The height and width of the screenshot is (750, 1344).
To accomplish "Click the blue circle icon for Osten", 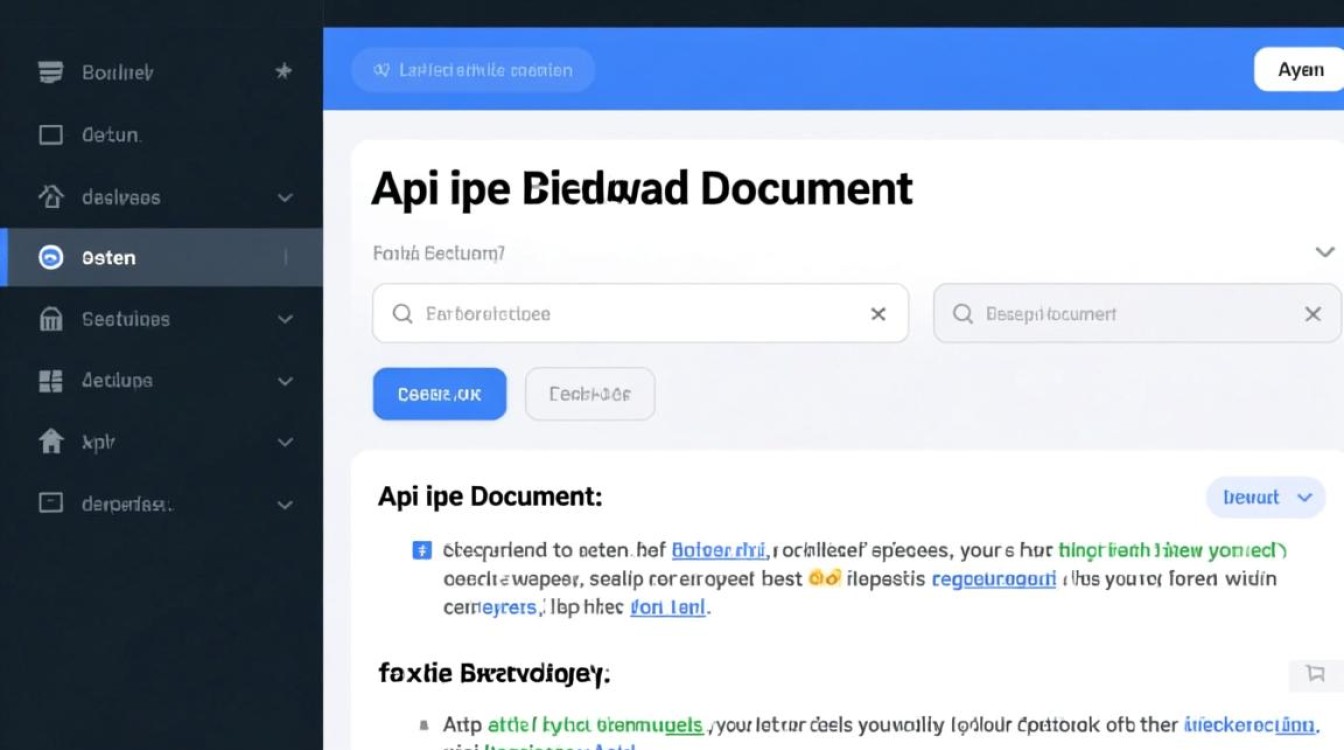I will coord(50,257).
